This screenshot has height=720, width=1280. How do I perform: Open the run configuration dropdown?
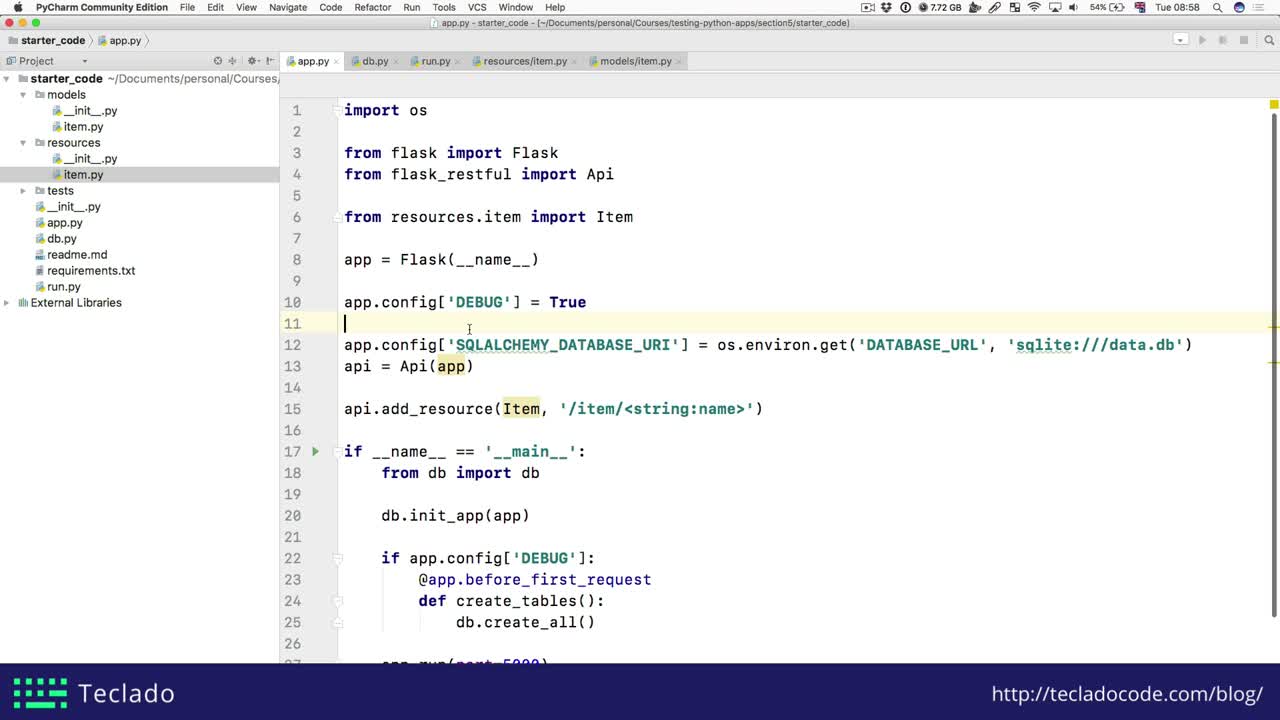(x=1181, y=40)
